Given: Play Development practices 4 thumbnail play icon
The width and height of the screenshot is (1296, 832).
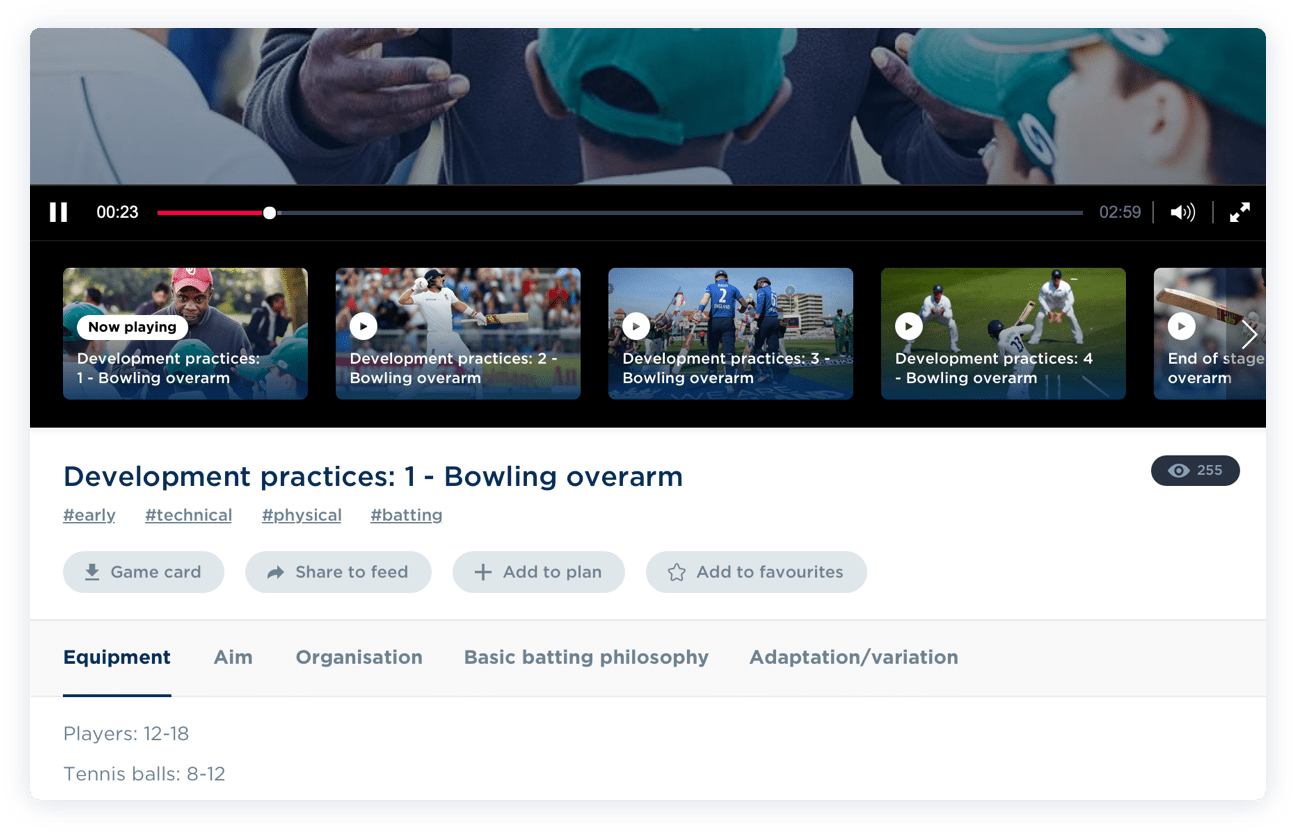Looking at the screenshot, I should point(908,326).
